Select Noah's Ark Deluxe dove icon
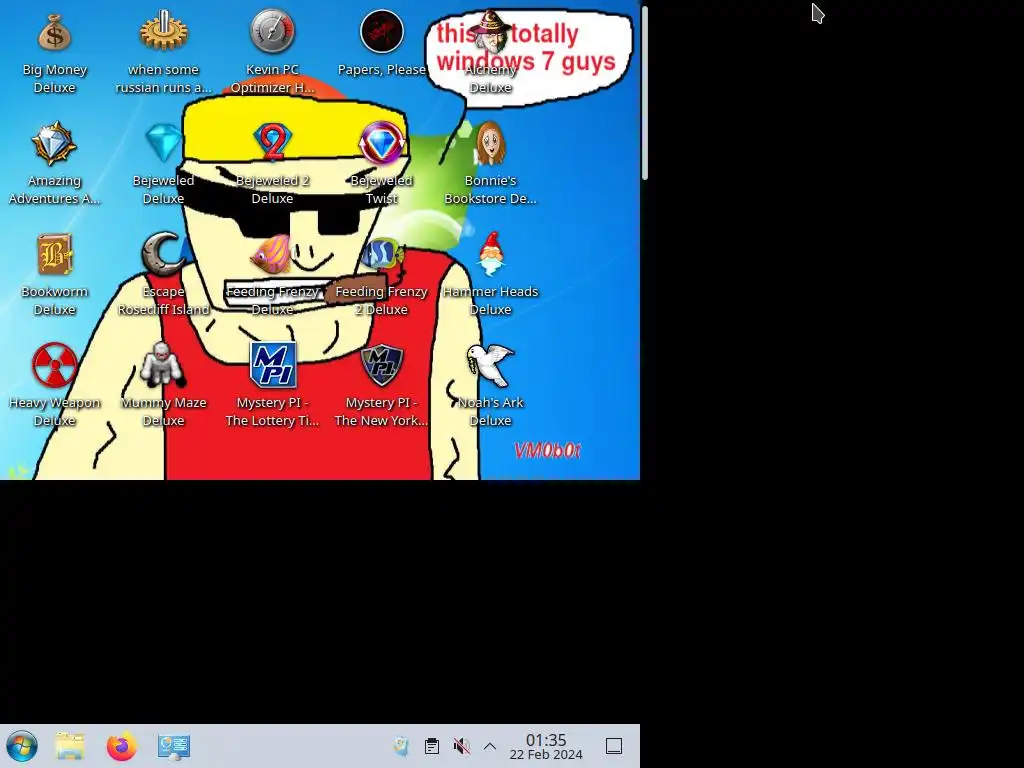The image size is (1024, 768). point(490,365)
